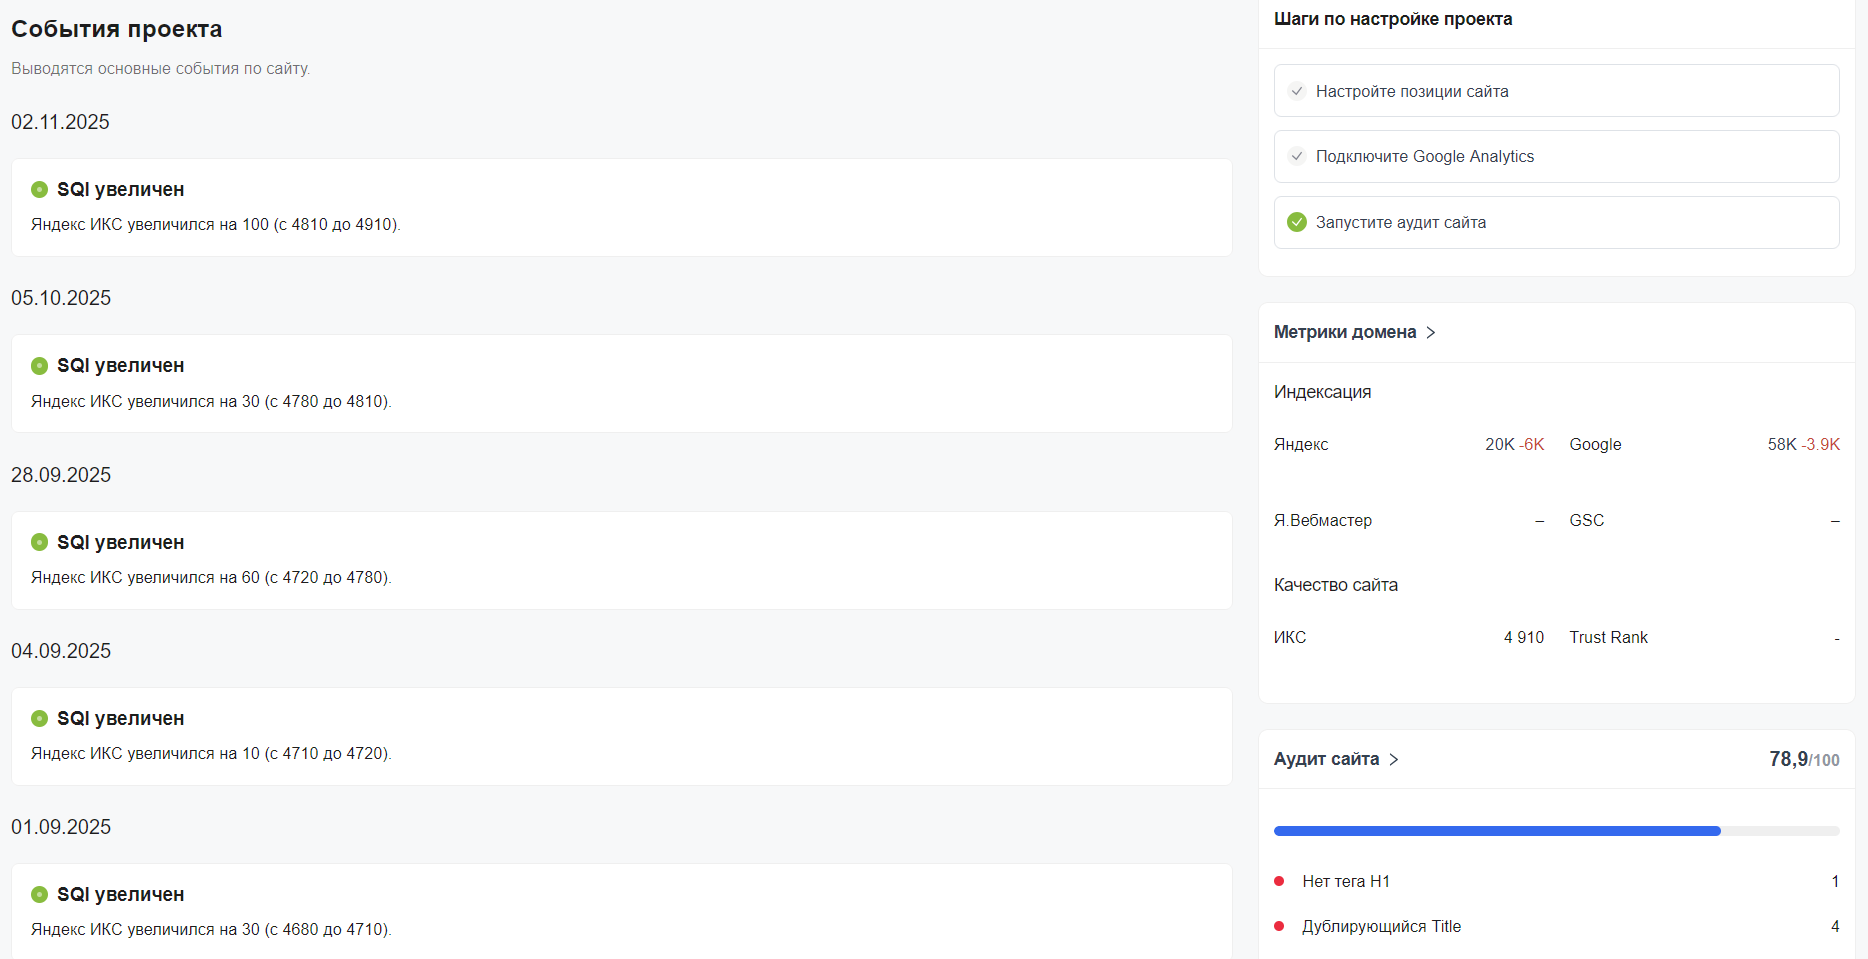1868x959 pixels.
Task: Click green status dot of 01.09.2025 event
Action: point(40,894)
